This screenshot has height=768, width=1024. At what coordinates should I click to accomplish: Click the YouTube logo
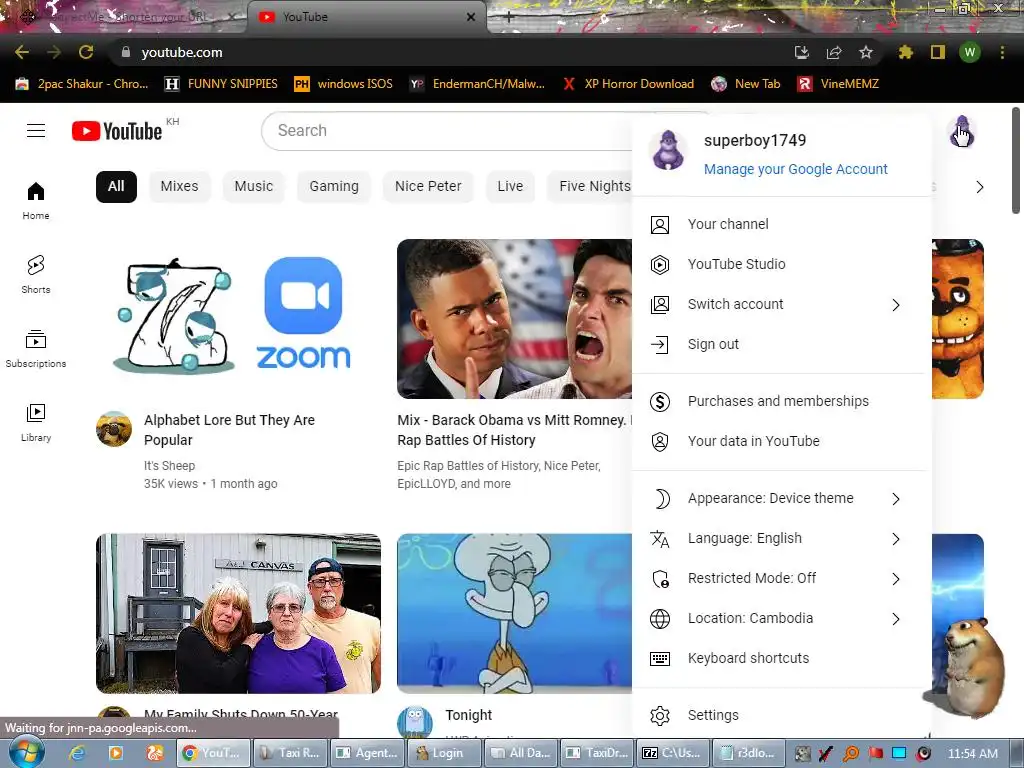(117, 131)
